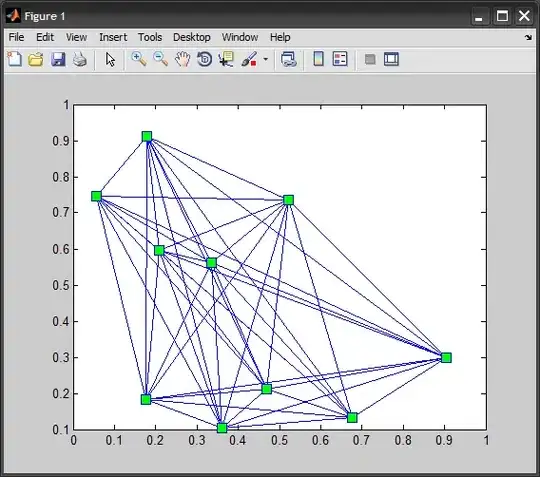Click the x-axis tick label 0.9
The height and width of the screenshot is (477, 540).
(444, 440)
